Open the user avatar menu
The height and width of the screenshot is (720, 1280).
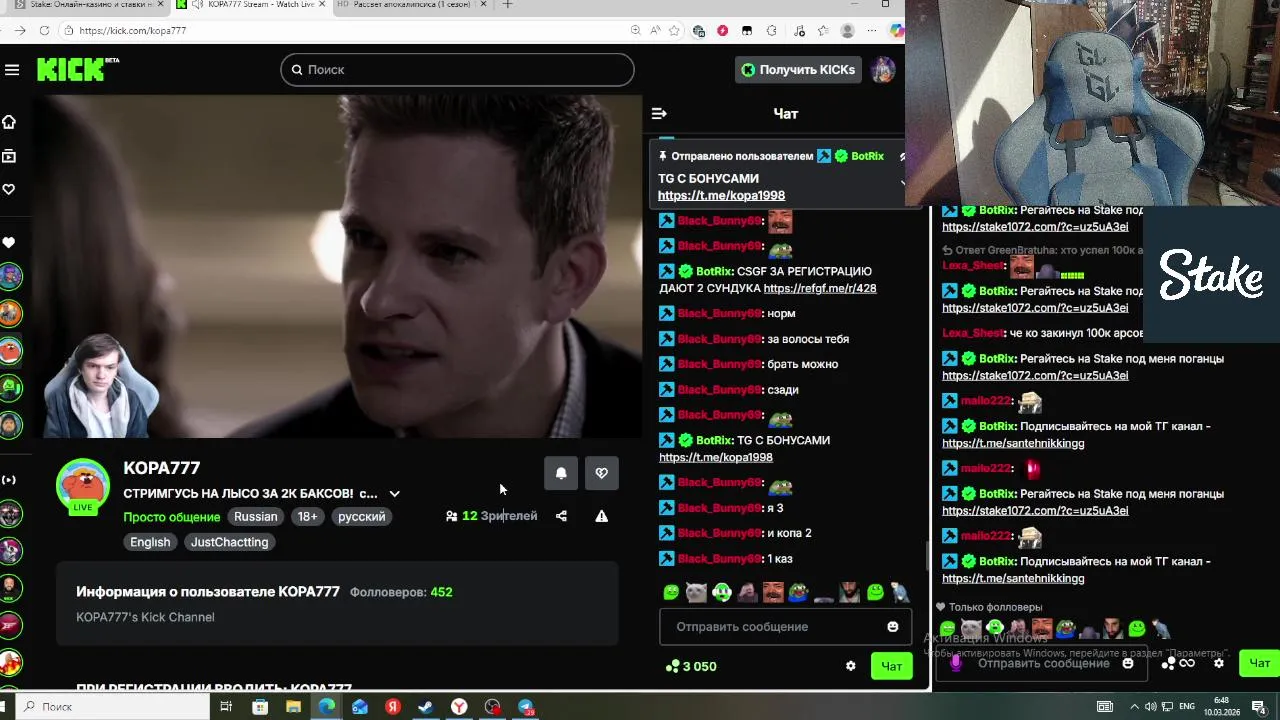point(882,69)
